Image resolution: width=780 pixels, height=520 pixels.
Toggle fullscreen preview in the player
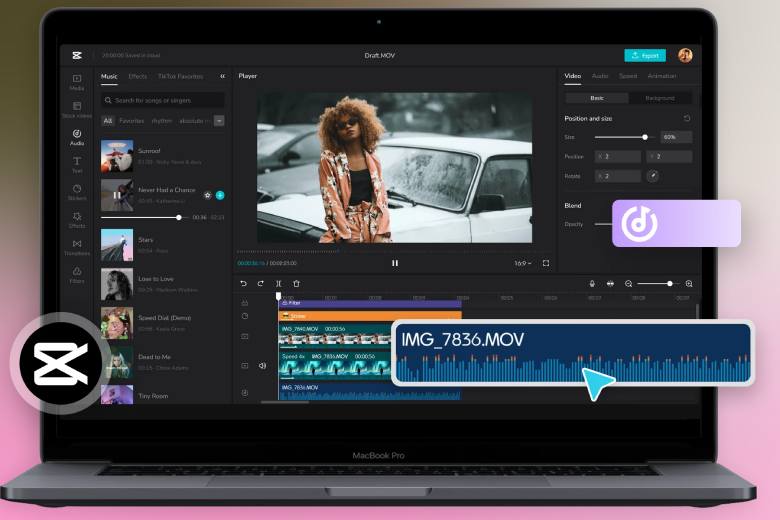pos(546,263)
